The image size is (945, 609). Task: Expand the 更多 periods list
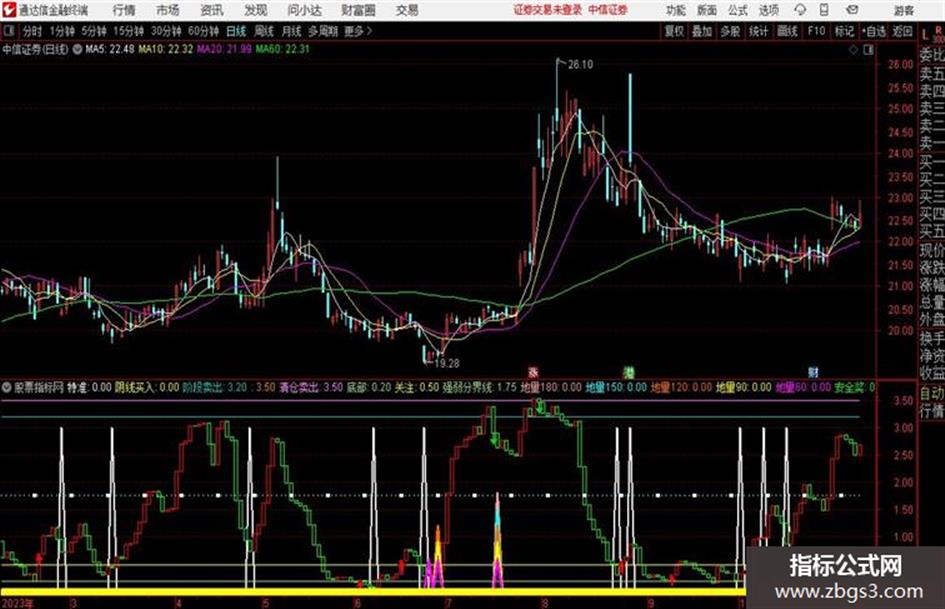pos(358,31)
